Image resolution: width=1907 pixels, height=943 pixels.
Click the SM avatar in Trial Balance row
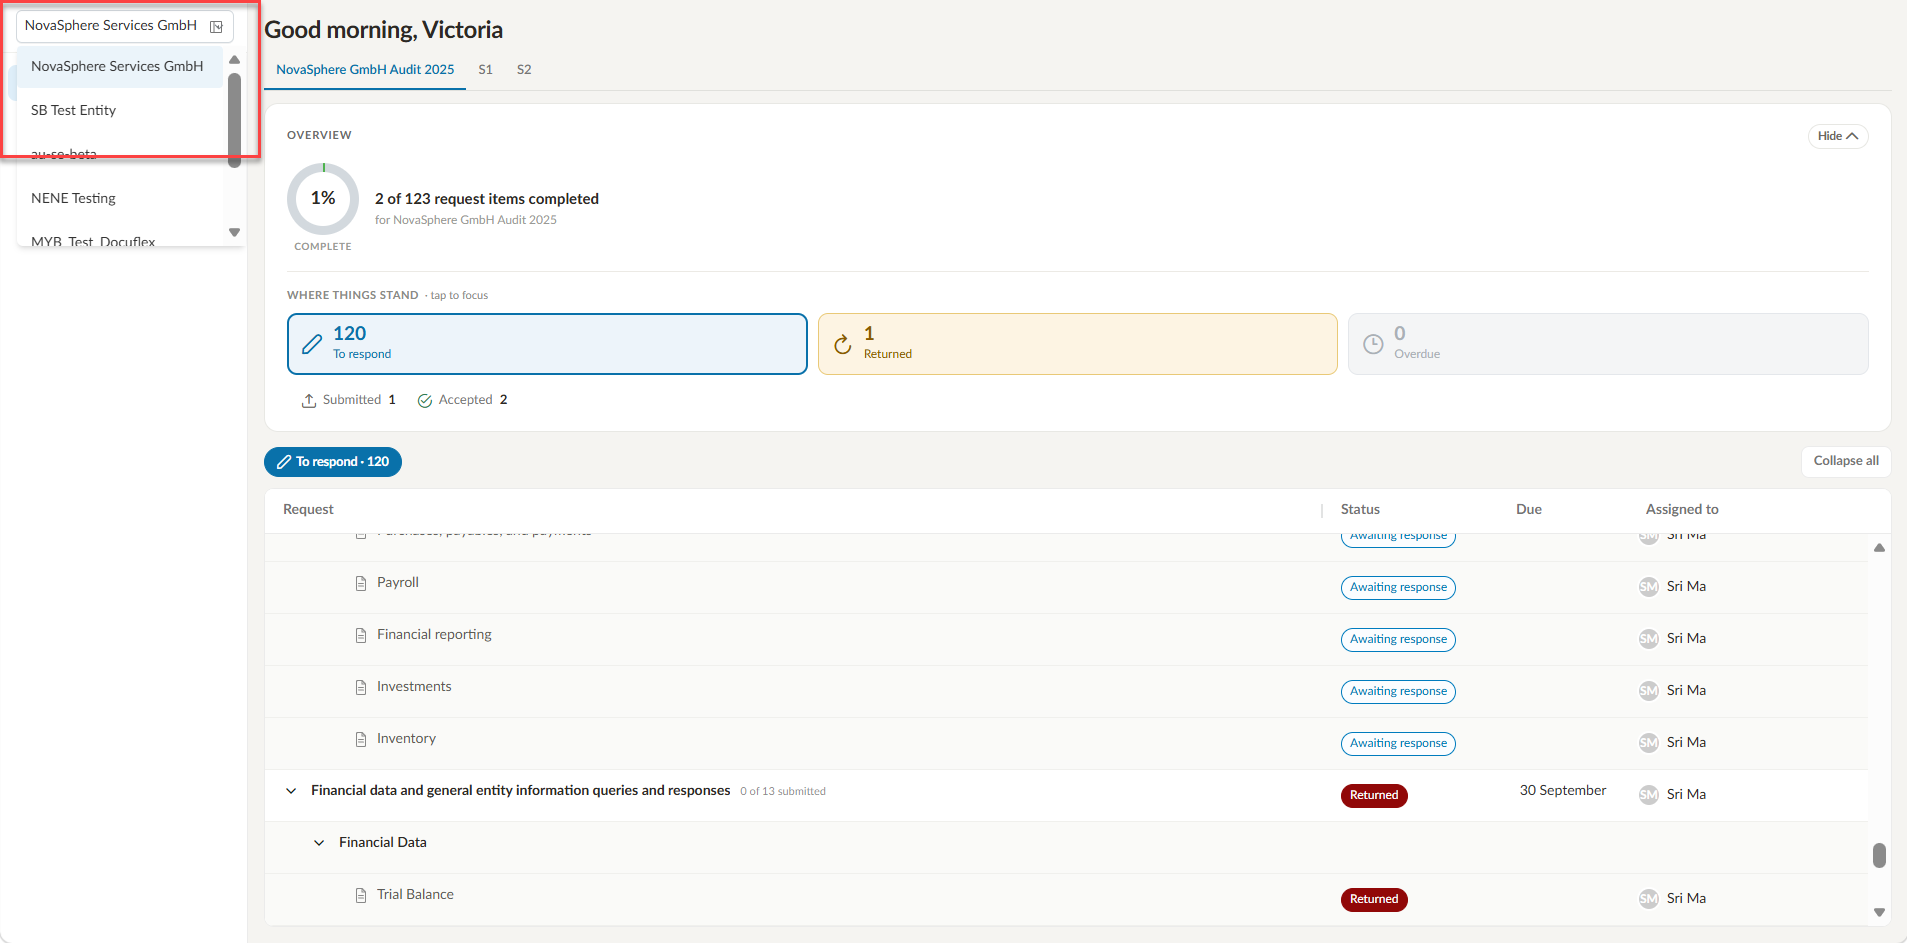pyautogui.click(x=1649, y=899)
